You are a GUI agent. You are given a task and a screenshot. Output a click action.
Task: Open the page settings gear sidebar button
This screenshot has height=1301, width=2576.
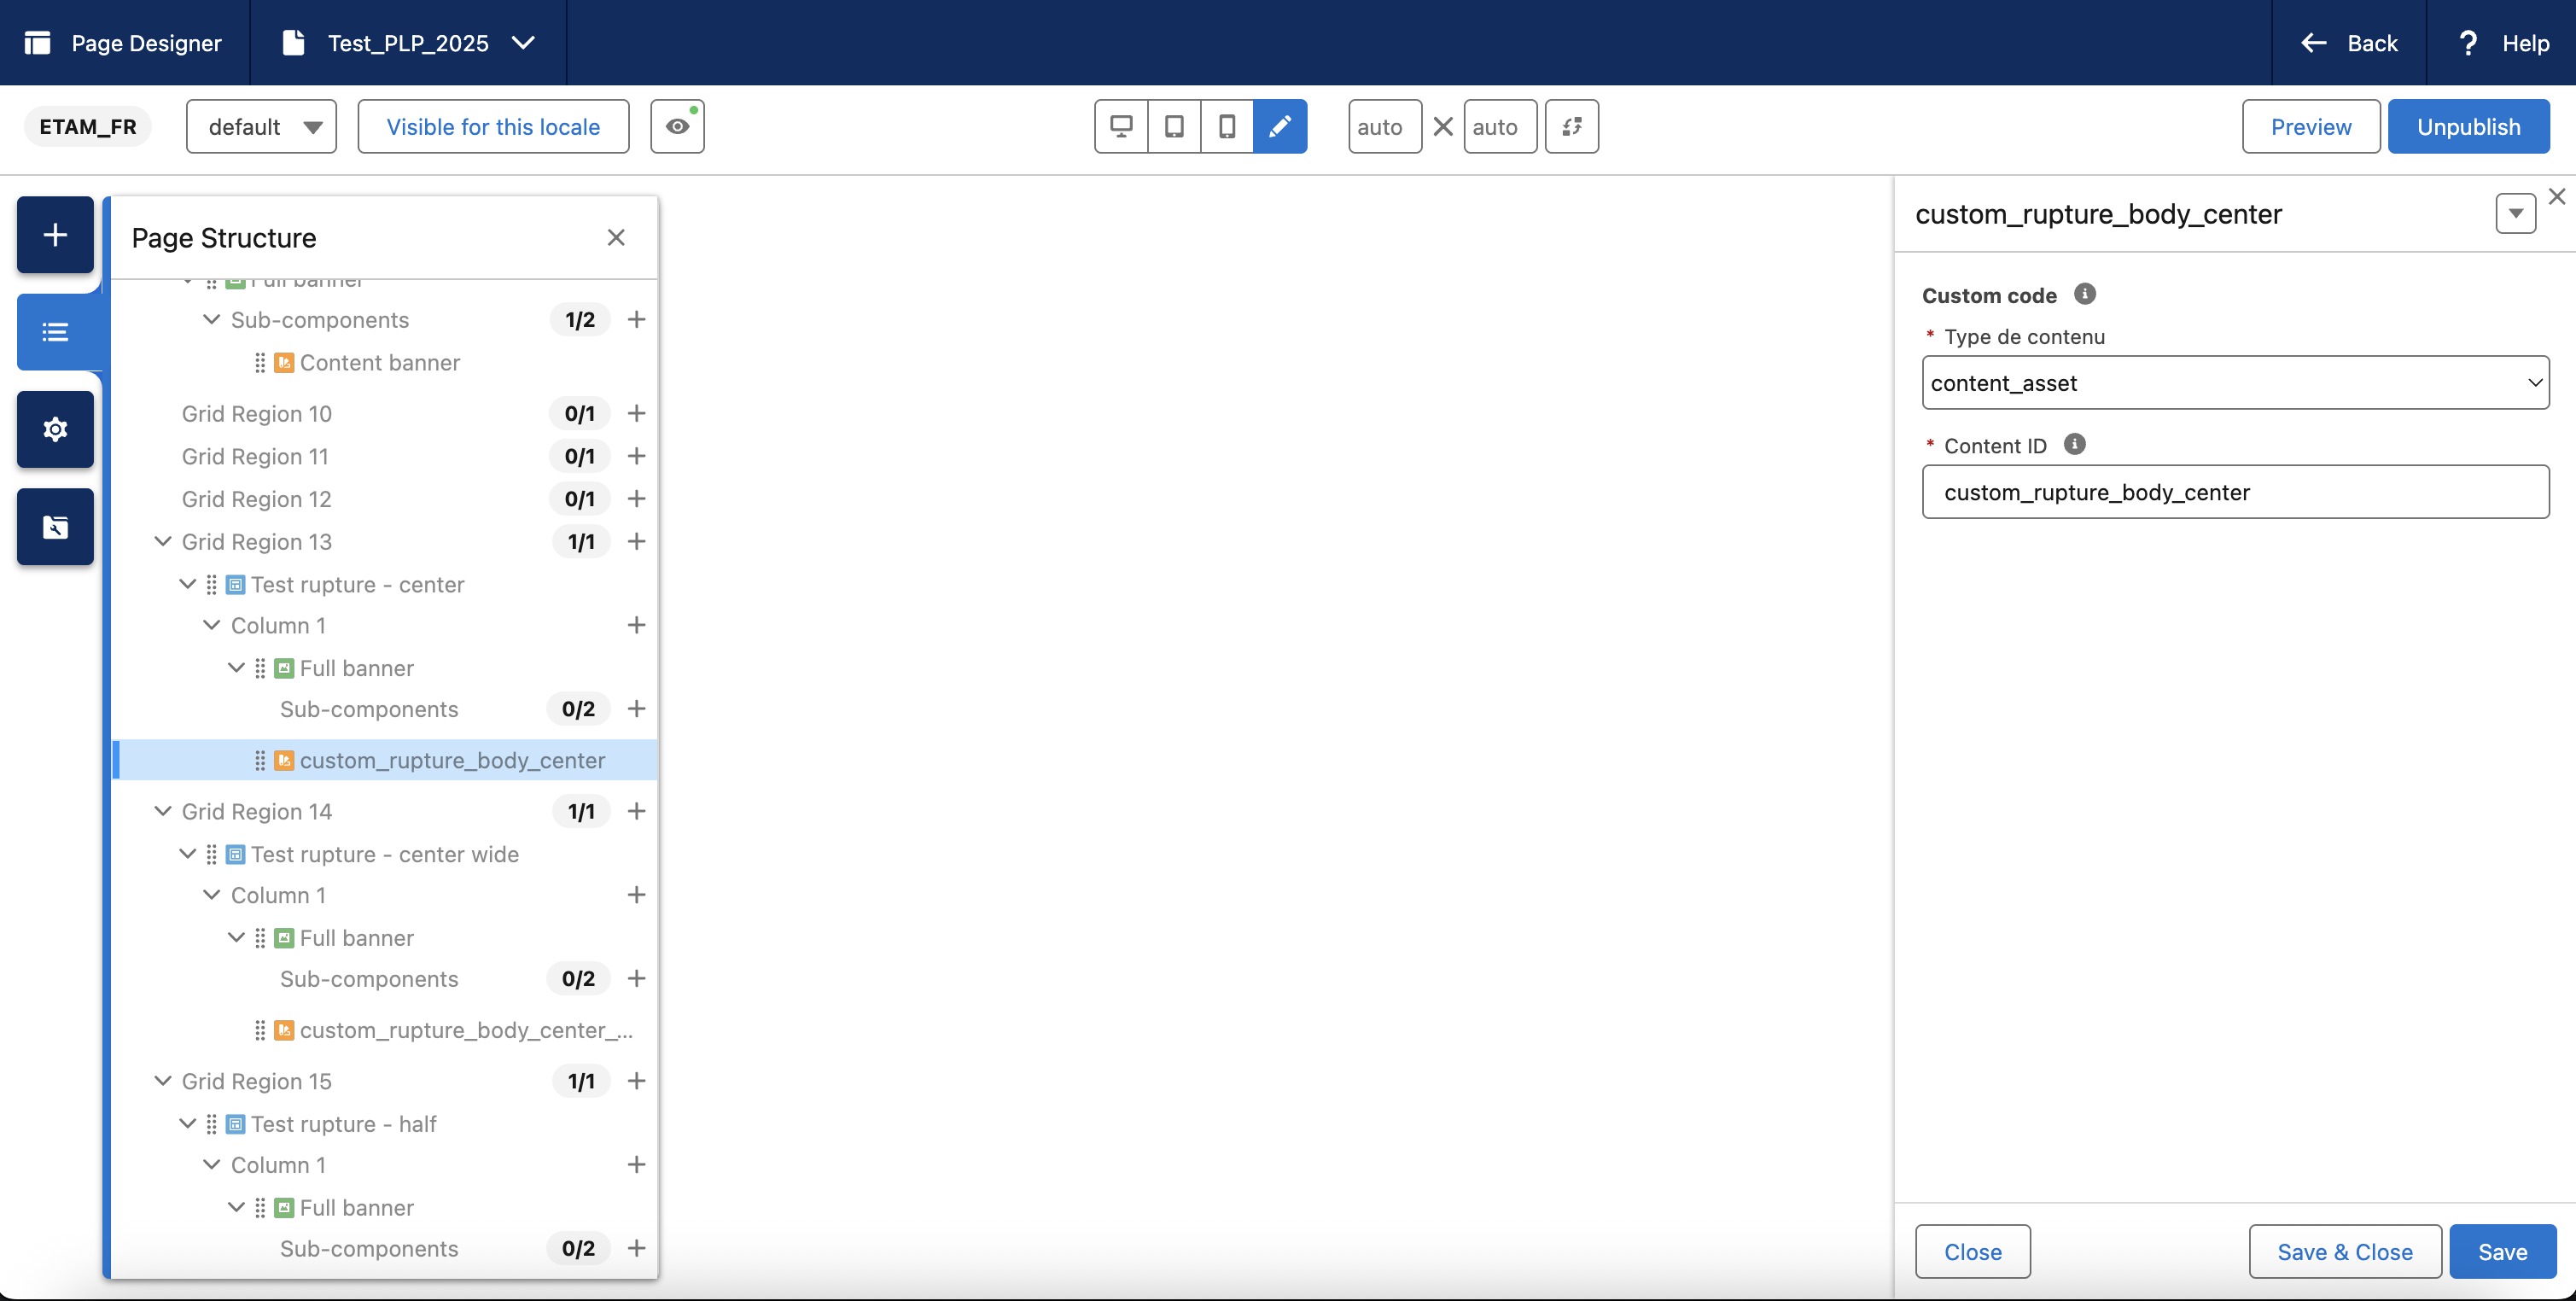pos(55,429)
